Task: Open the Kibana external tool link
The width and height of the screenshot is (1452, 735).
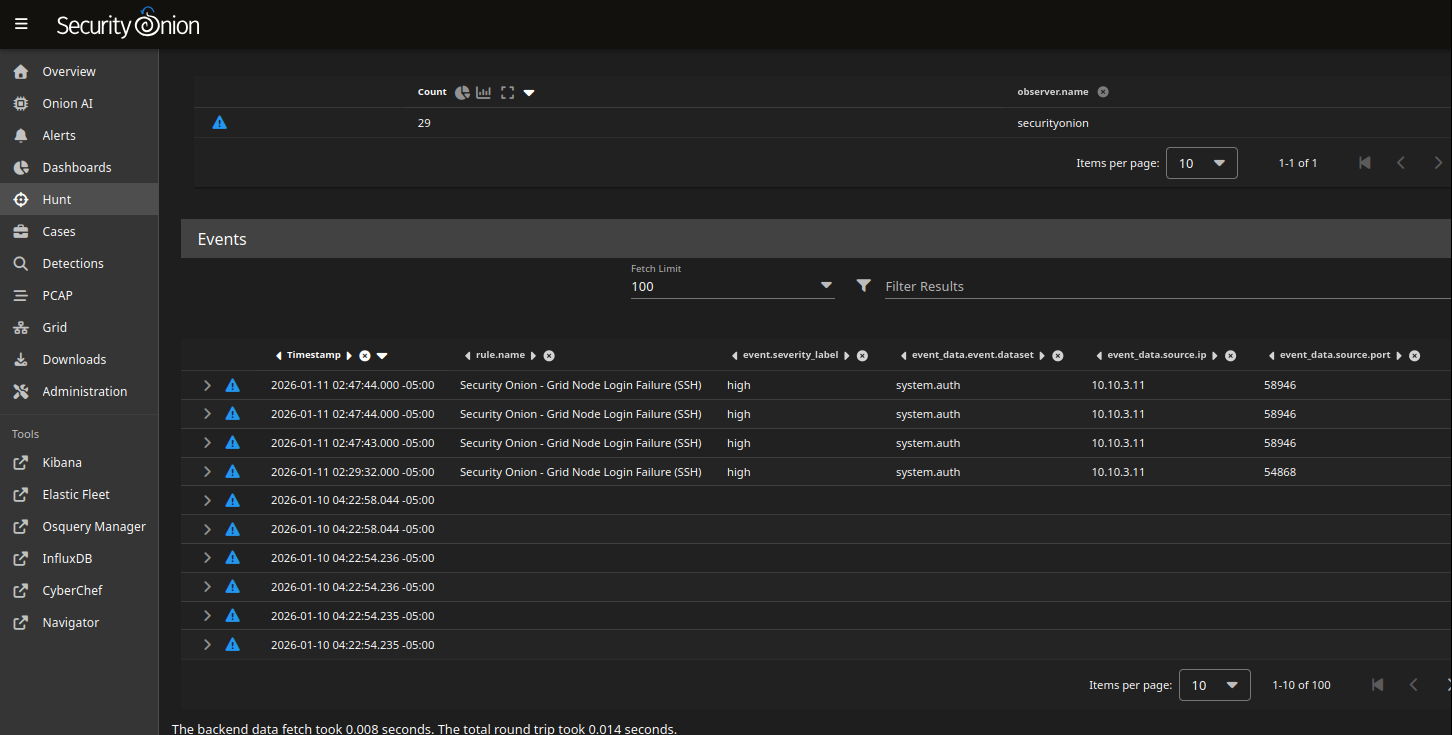Action: coord(62,462)
